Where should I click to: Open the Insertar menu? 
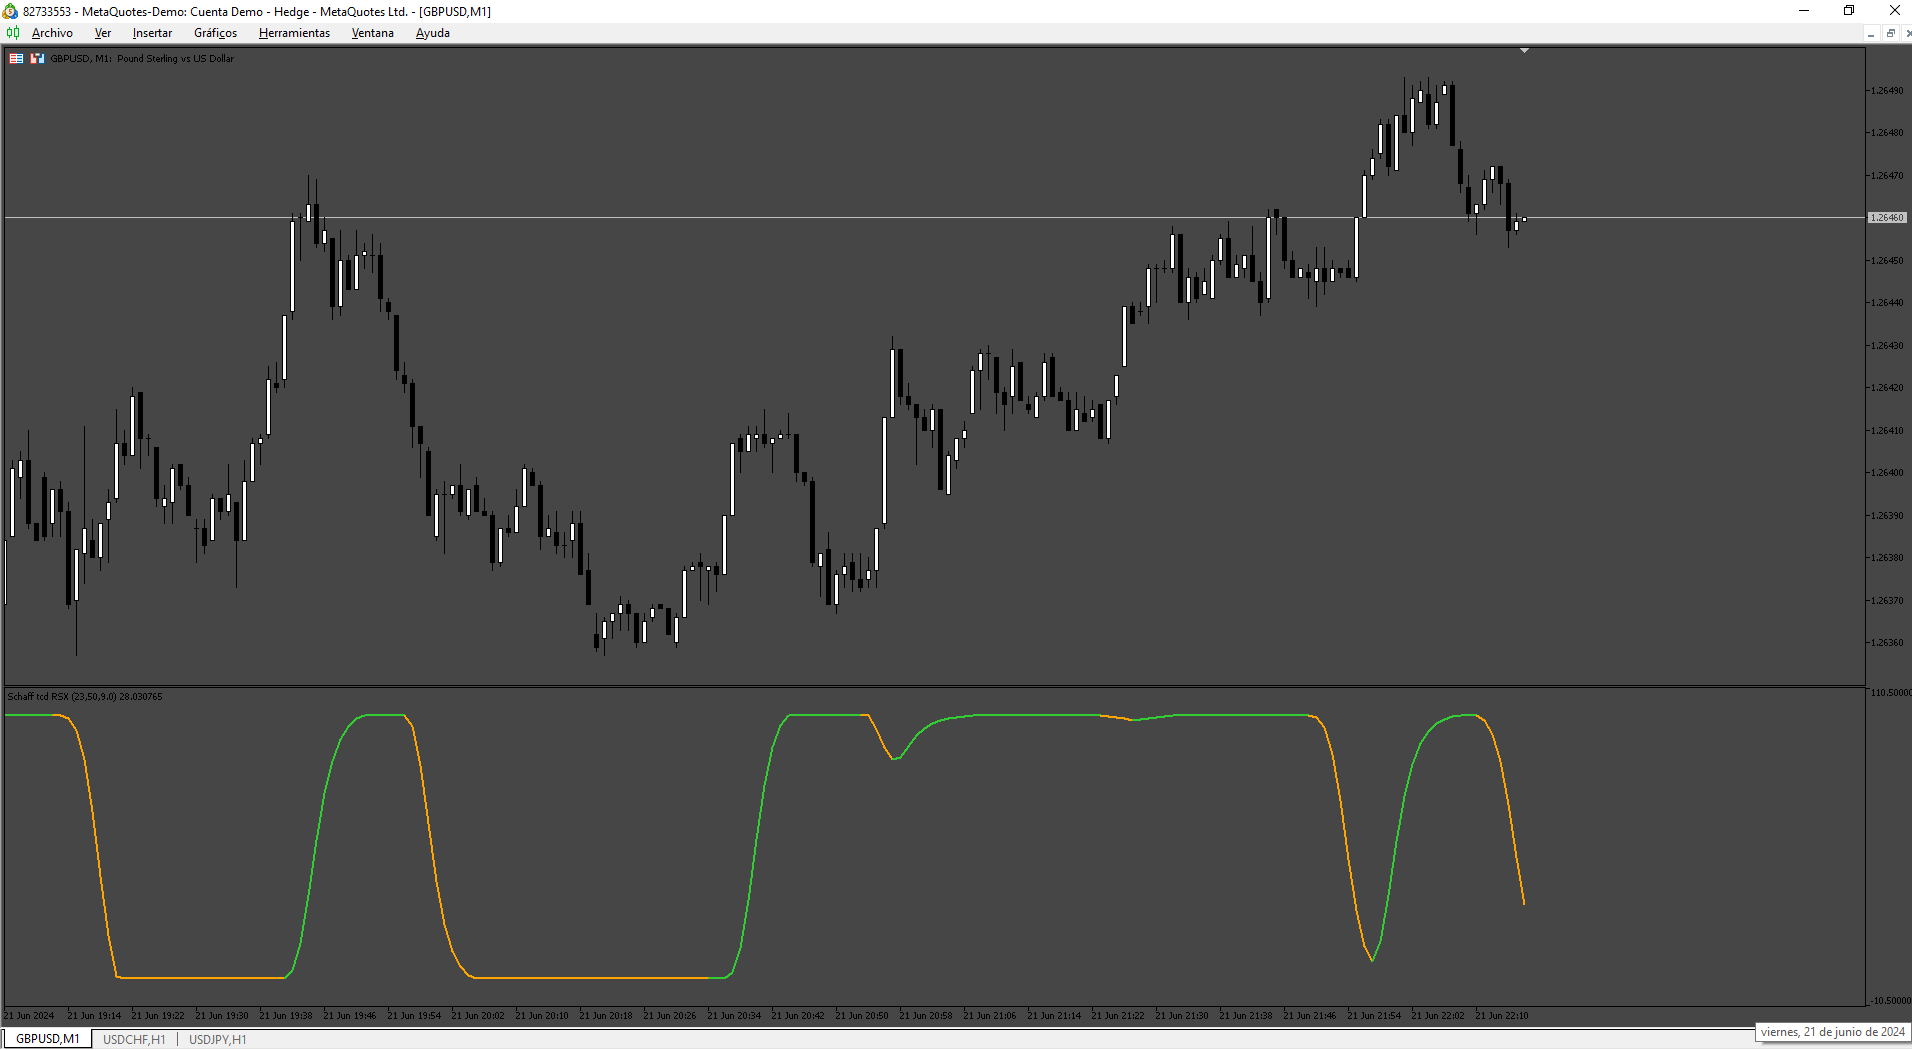(152, 33)
